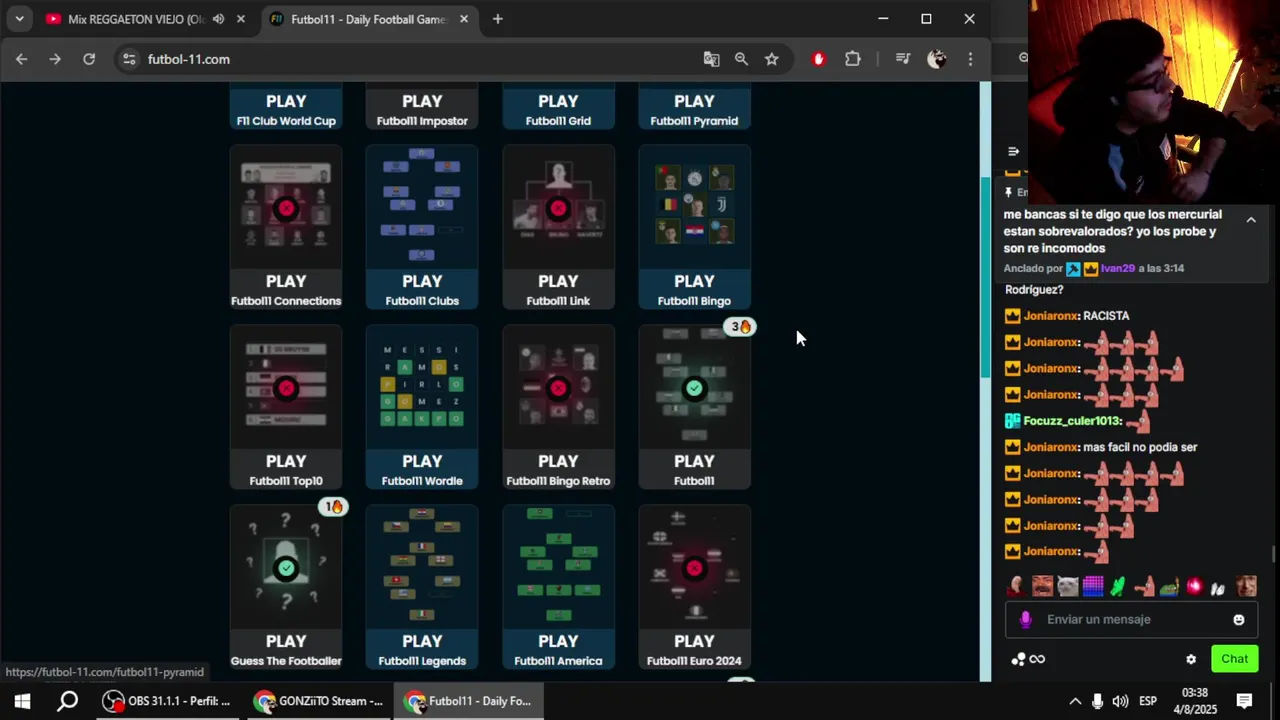Reload the futbol-11.com page
1280x720 pixels.
coord(89,59)
